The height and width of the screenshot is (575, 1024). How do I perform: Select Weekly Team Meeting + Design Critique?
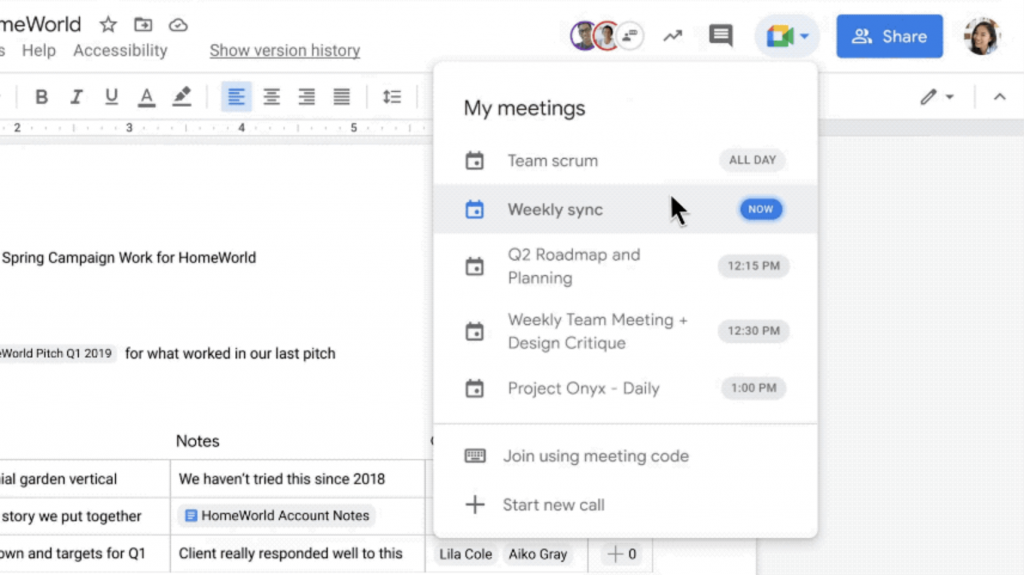625,331
